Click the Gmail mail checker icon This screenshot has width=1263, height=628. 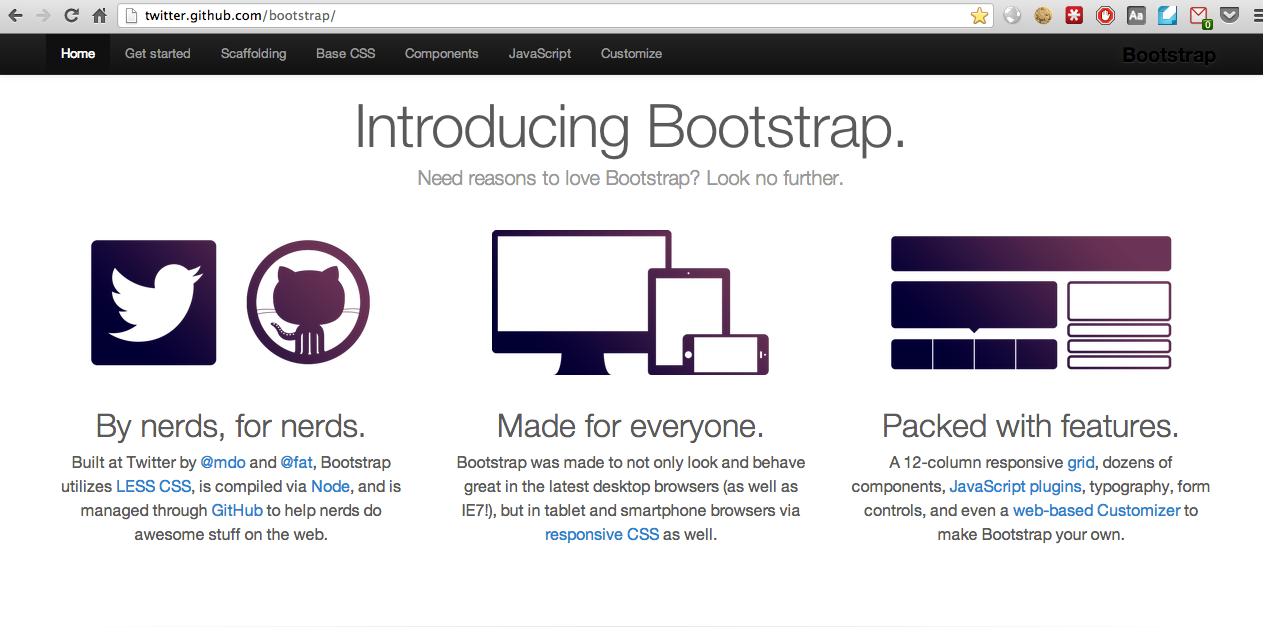1199,16
